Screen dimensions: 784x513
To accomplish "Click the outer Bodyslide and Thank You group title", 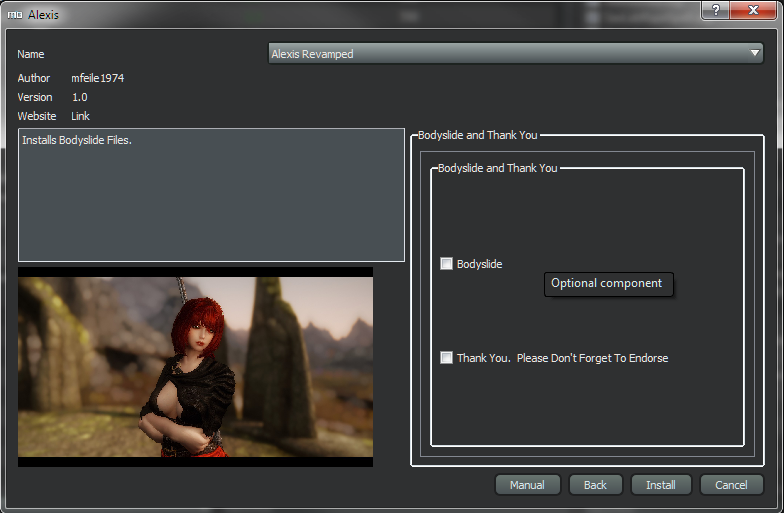I will (478, 134).
